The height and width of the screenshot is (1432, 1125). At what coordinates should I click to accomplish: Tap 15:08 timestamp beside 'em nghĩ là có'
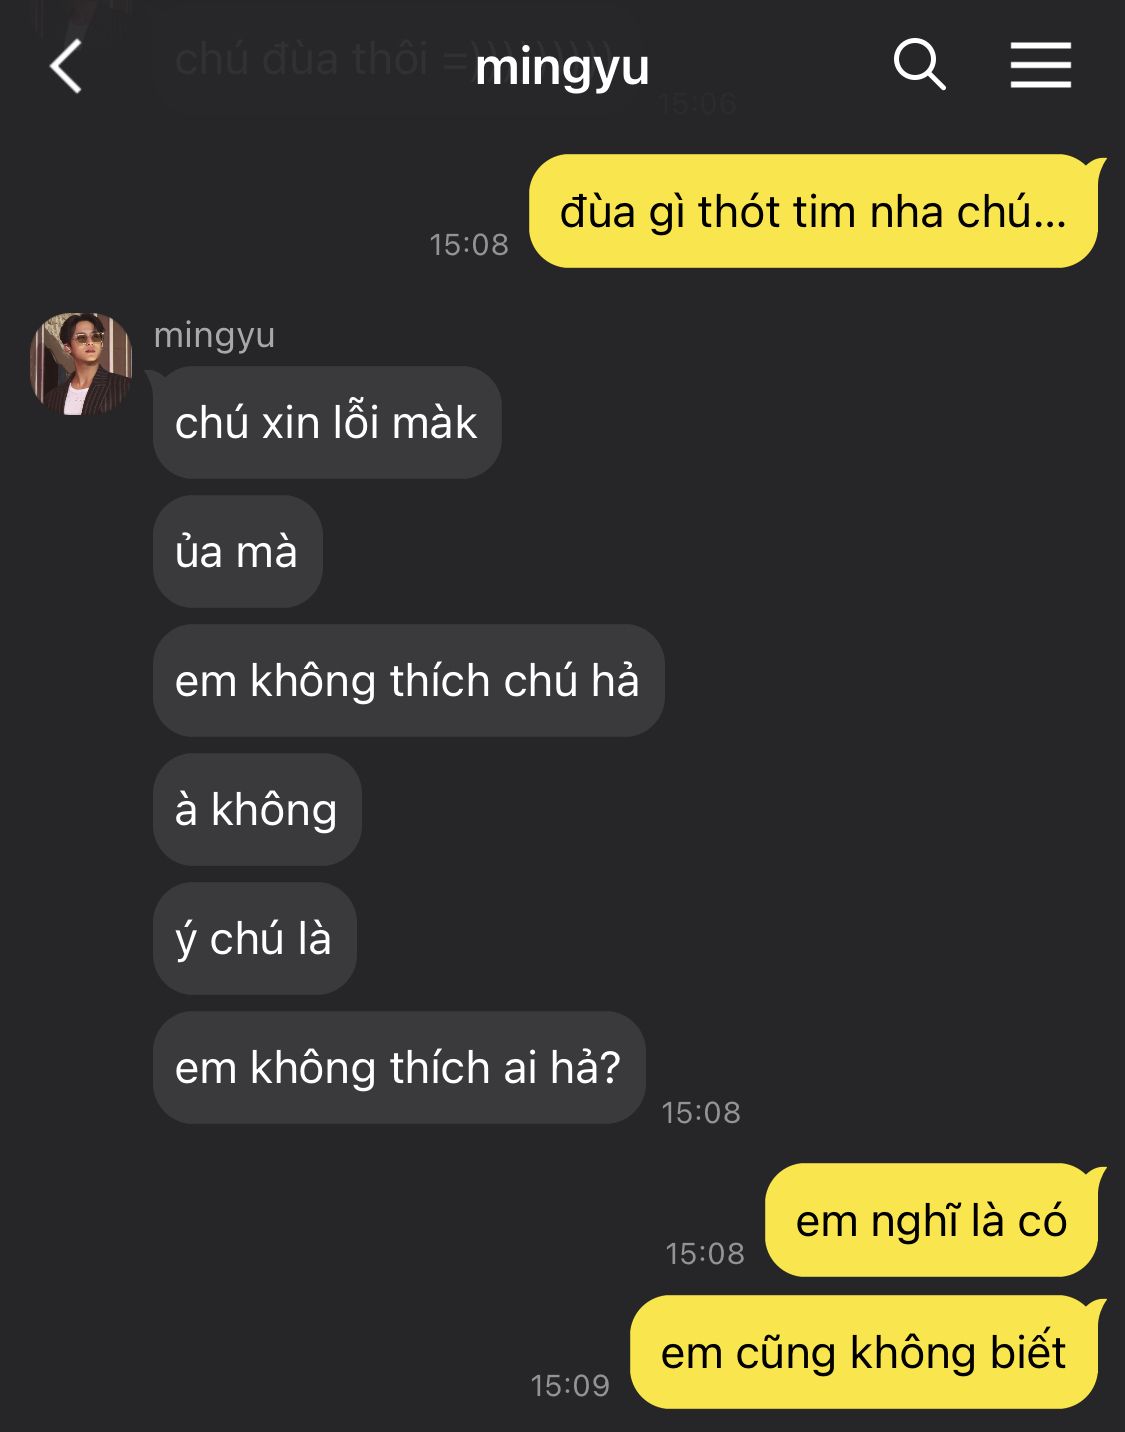coord(705,1253)
